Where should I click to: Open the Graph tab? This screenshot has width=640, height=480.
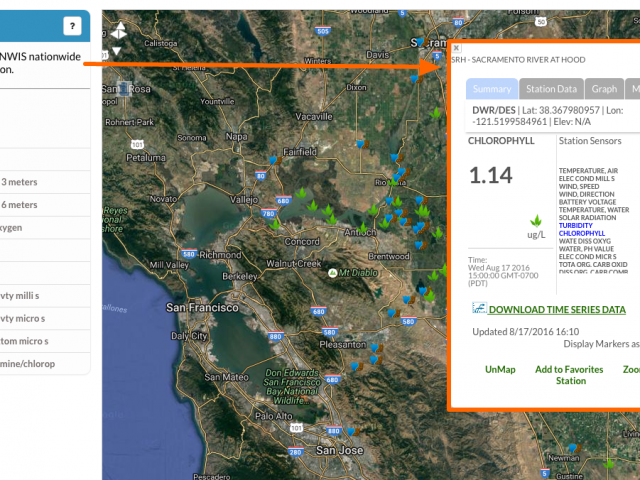pyautogui.click(x=604, y=89)
